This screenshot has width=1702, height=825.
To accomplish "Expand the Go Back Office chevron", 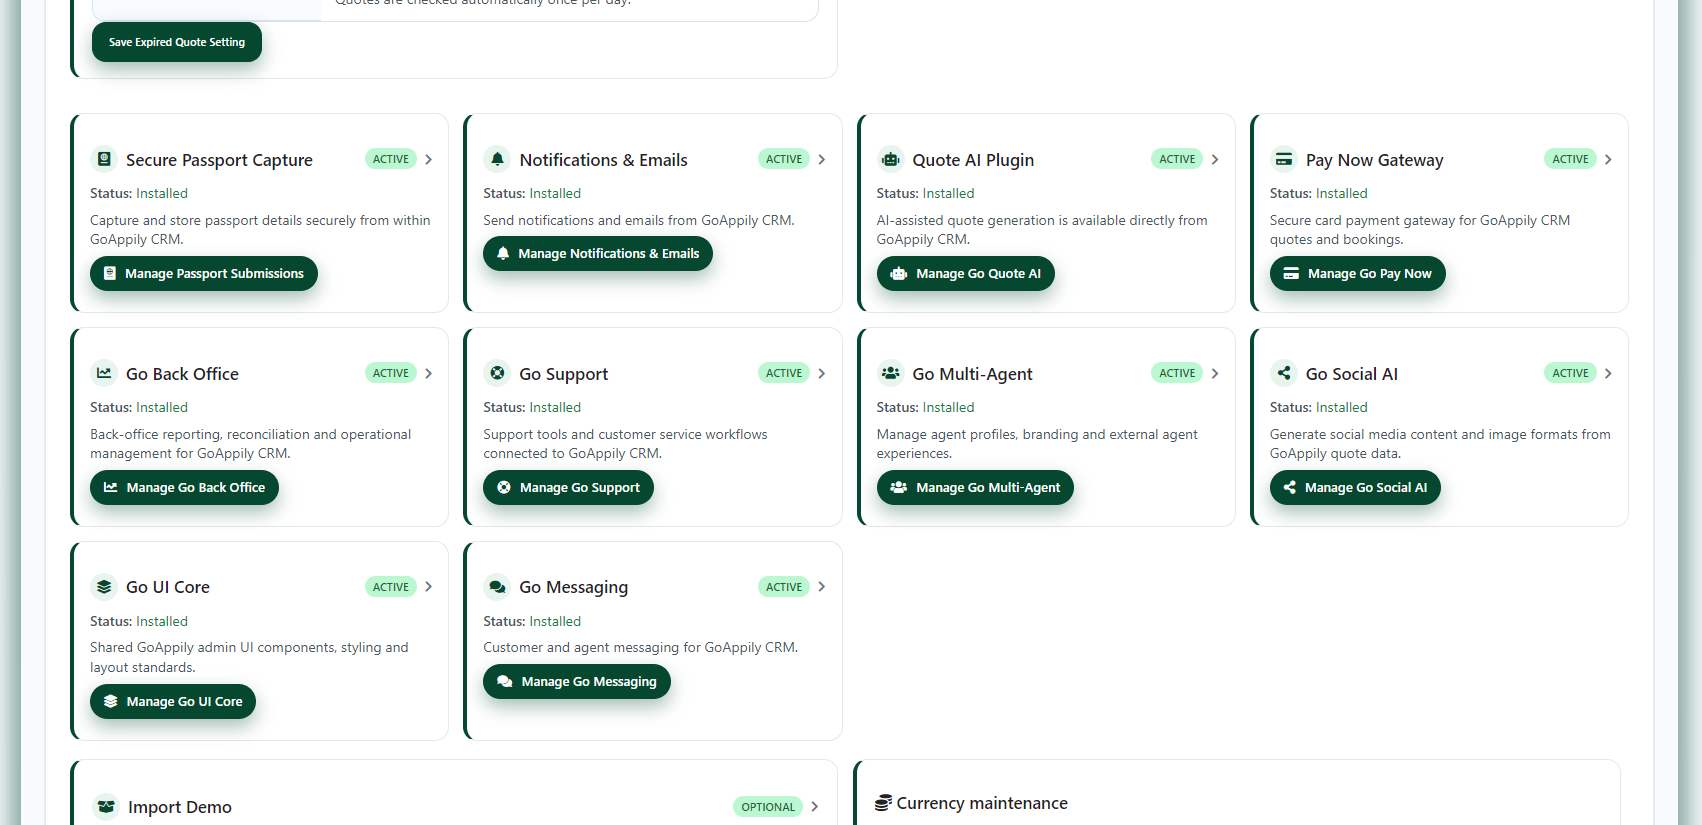I will (x=429, y=373).
